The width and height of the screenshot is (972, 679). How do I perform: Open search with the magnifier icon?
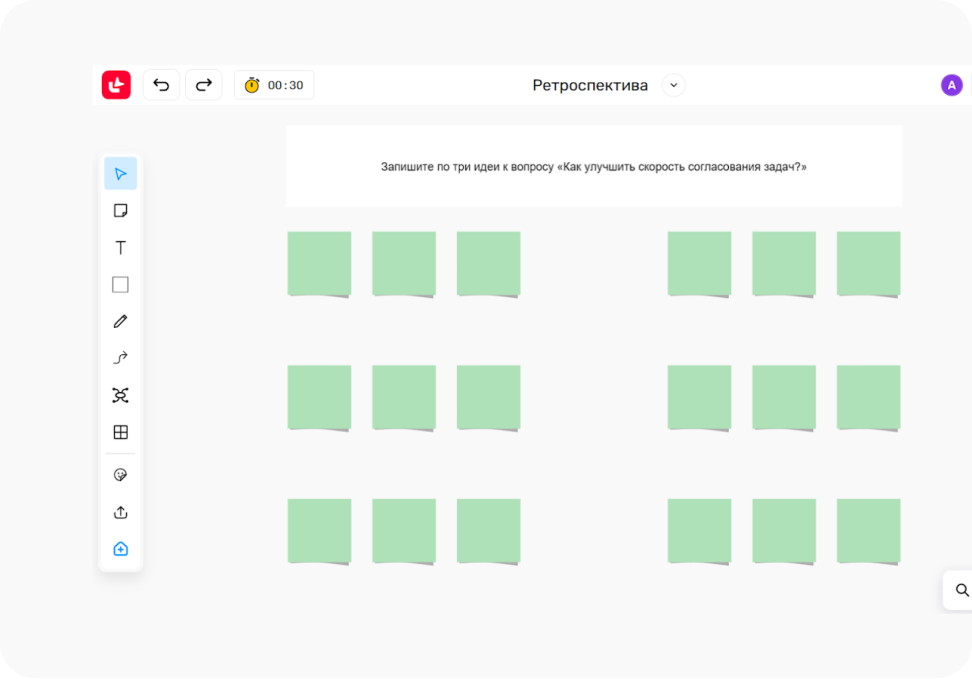961,590
